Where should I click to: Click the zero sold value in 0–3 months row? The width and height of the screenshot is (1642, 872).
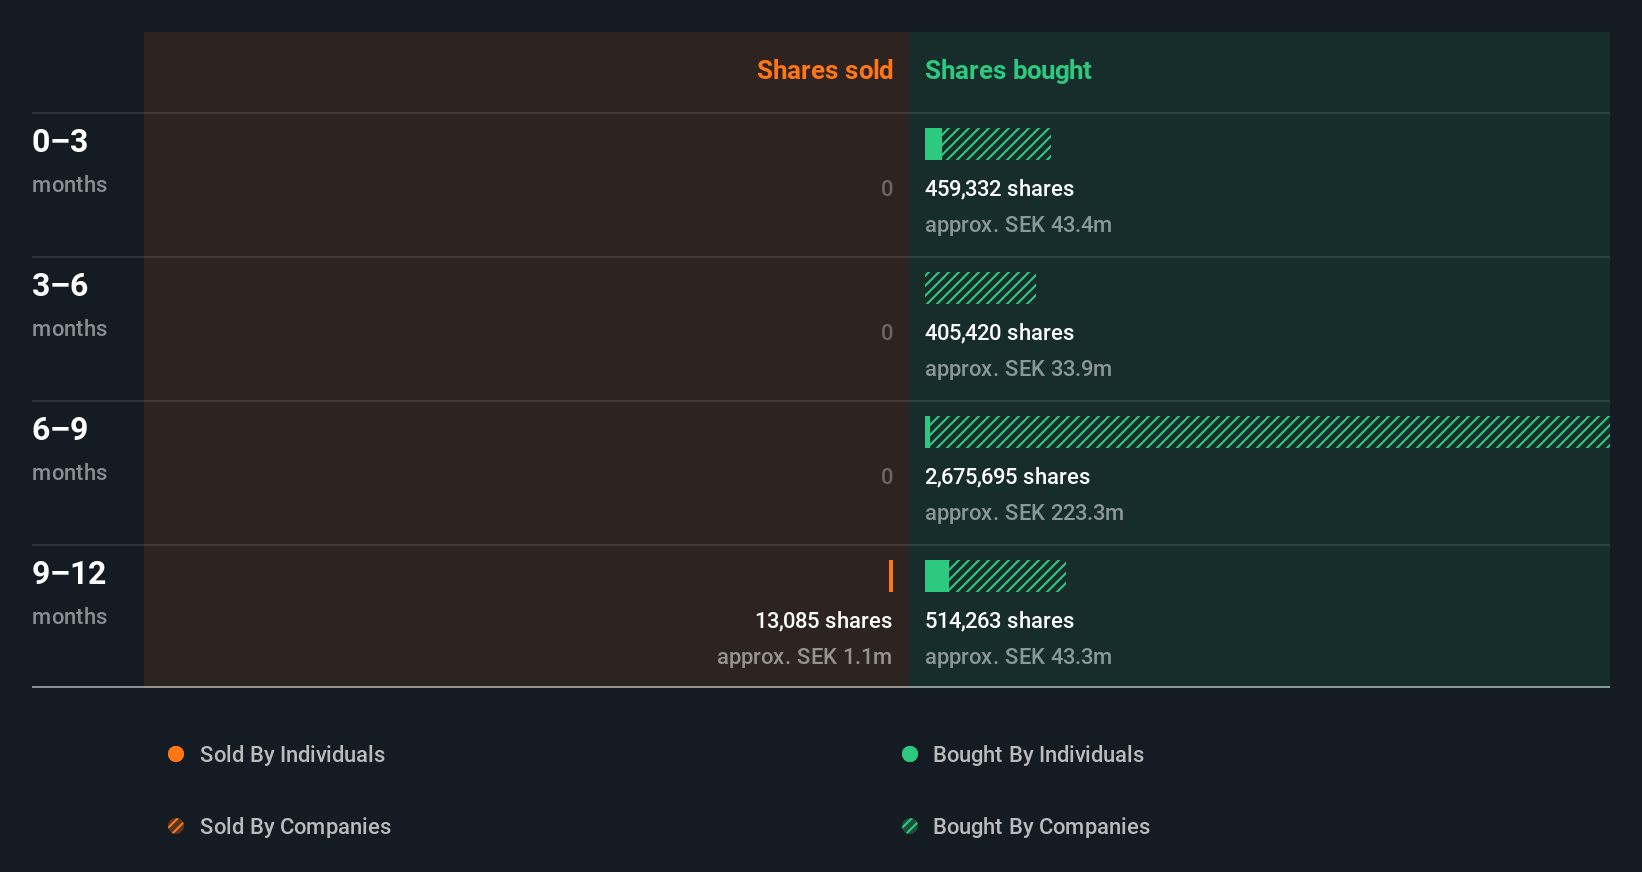coord(887,189)
